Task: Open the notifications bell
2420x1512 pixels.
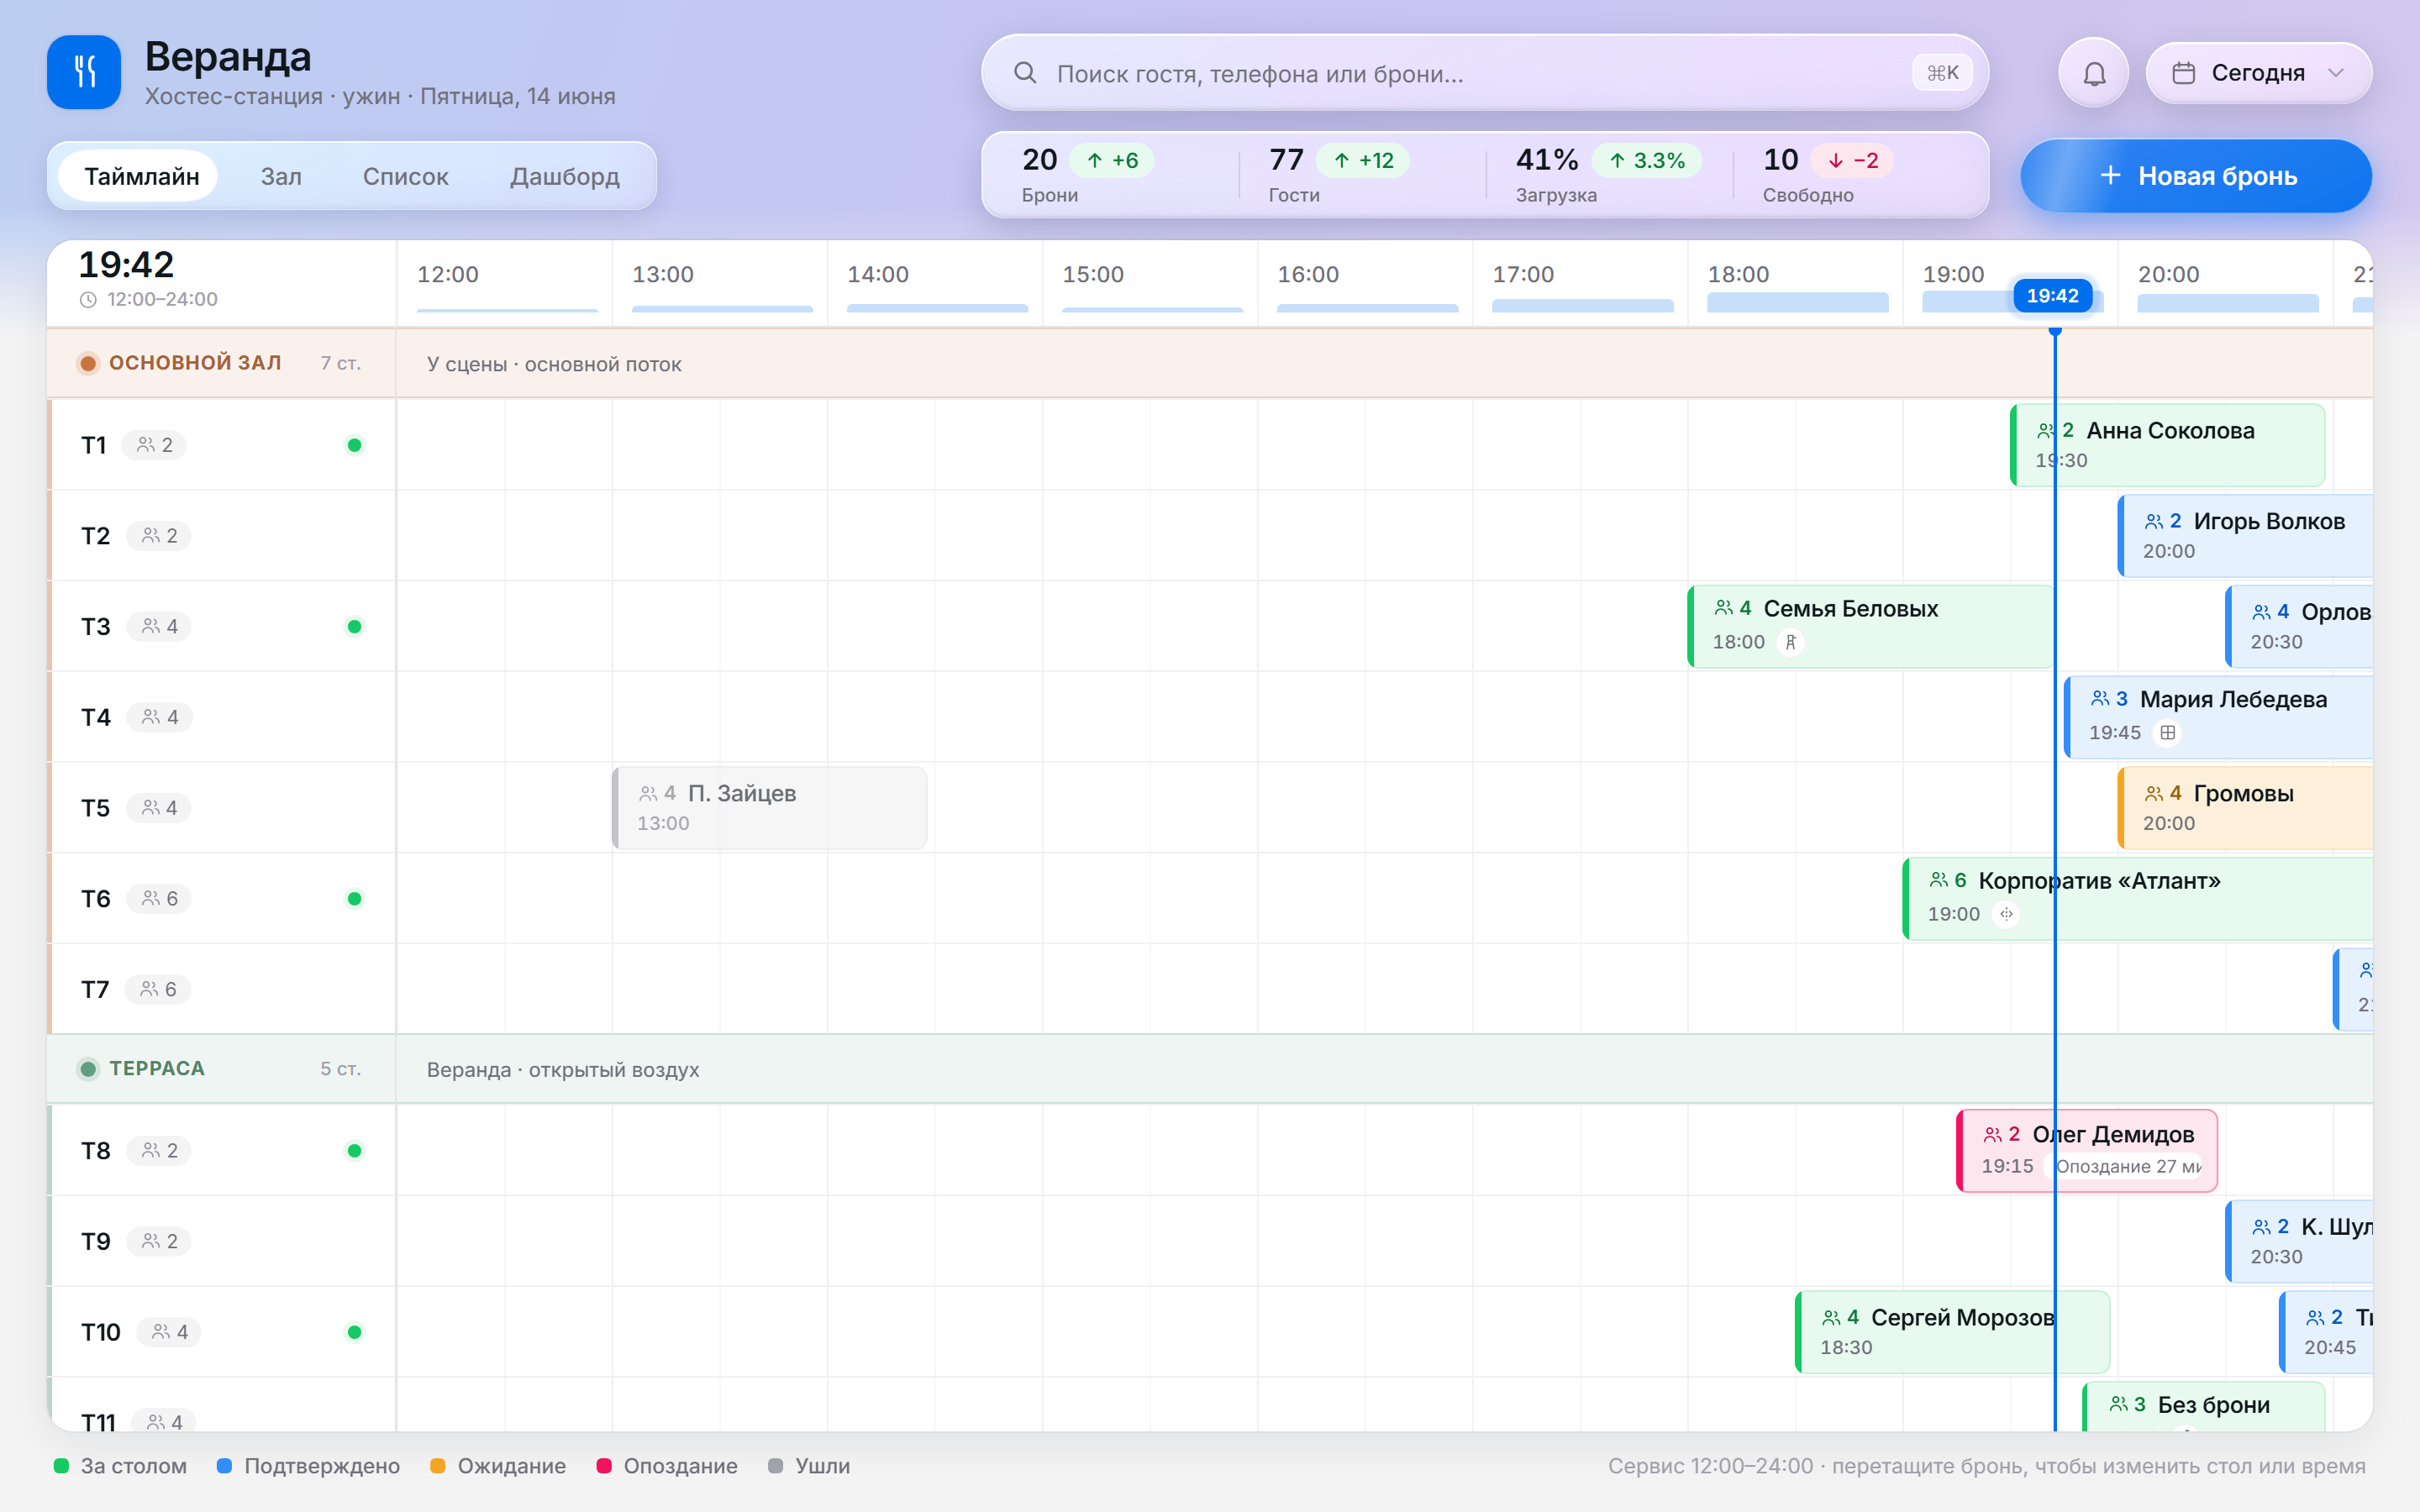Action: click(2094, 73)
